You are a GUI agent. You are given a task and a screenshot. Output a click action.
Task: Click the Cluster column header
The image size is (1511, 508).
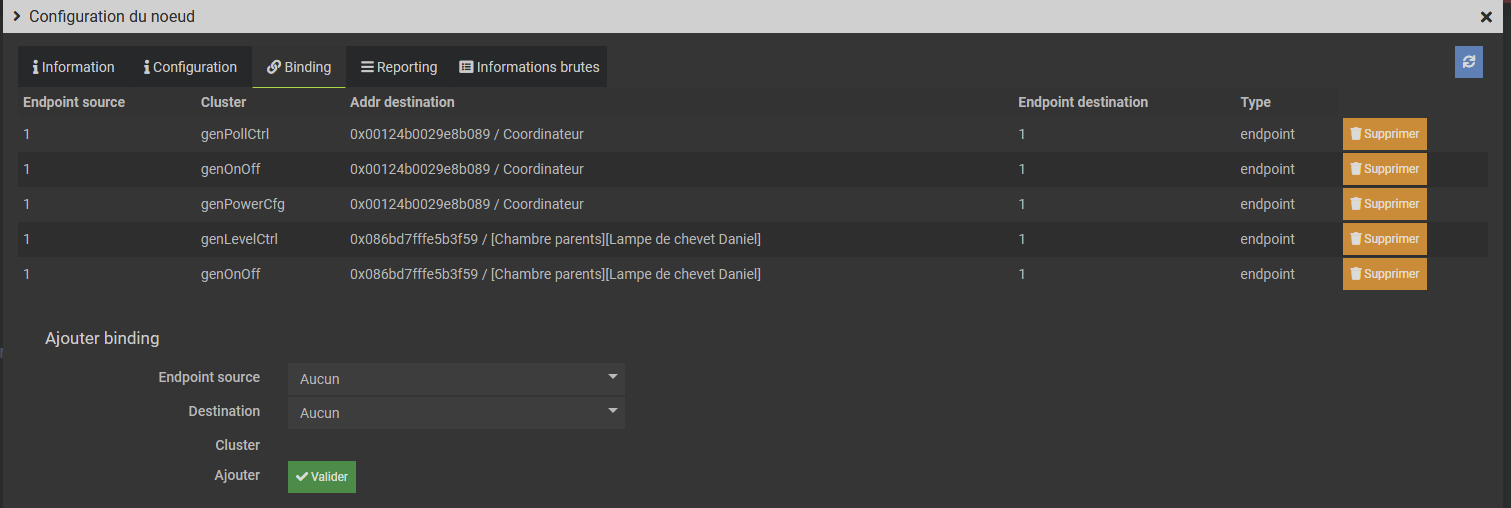(x=223, y=102)
